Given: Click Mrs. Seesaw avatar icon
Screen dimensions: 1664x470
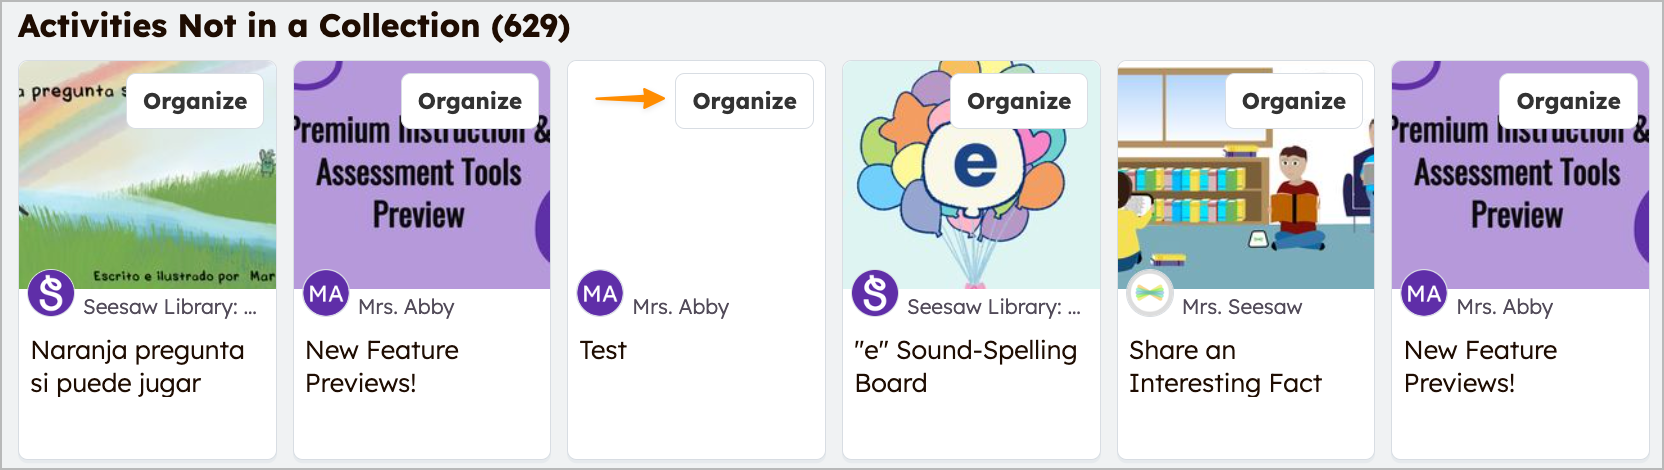Looking at the screenshot, I should coord(1150,294).
